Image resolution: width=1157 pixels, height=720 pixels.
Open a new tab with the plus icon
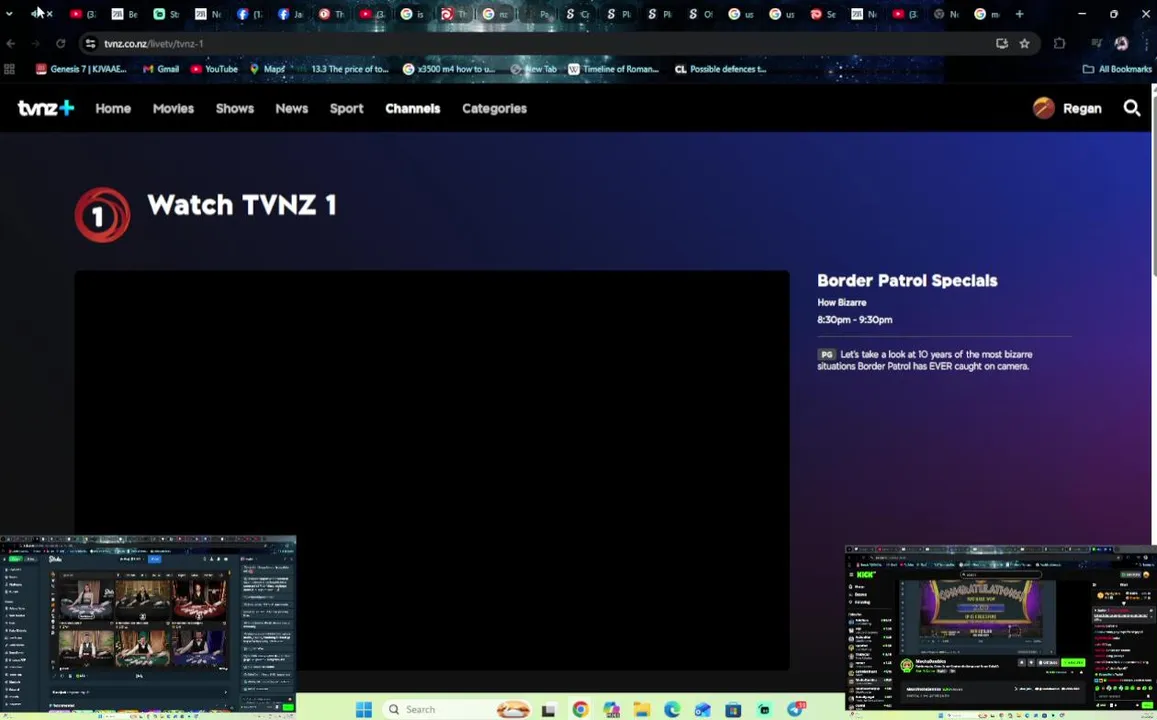(1019, 14)
